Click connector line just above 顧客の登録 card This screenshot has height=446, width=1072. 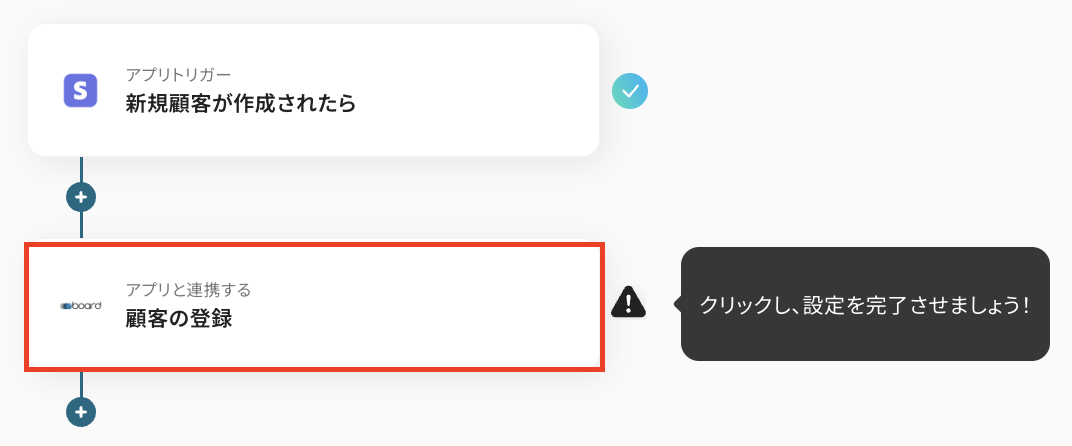pyautogui.click(x=81, y=225)
